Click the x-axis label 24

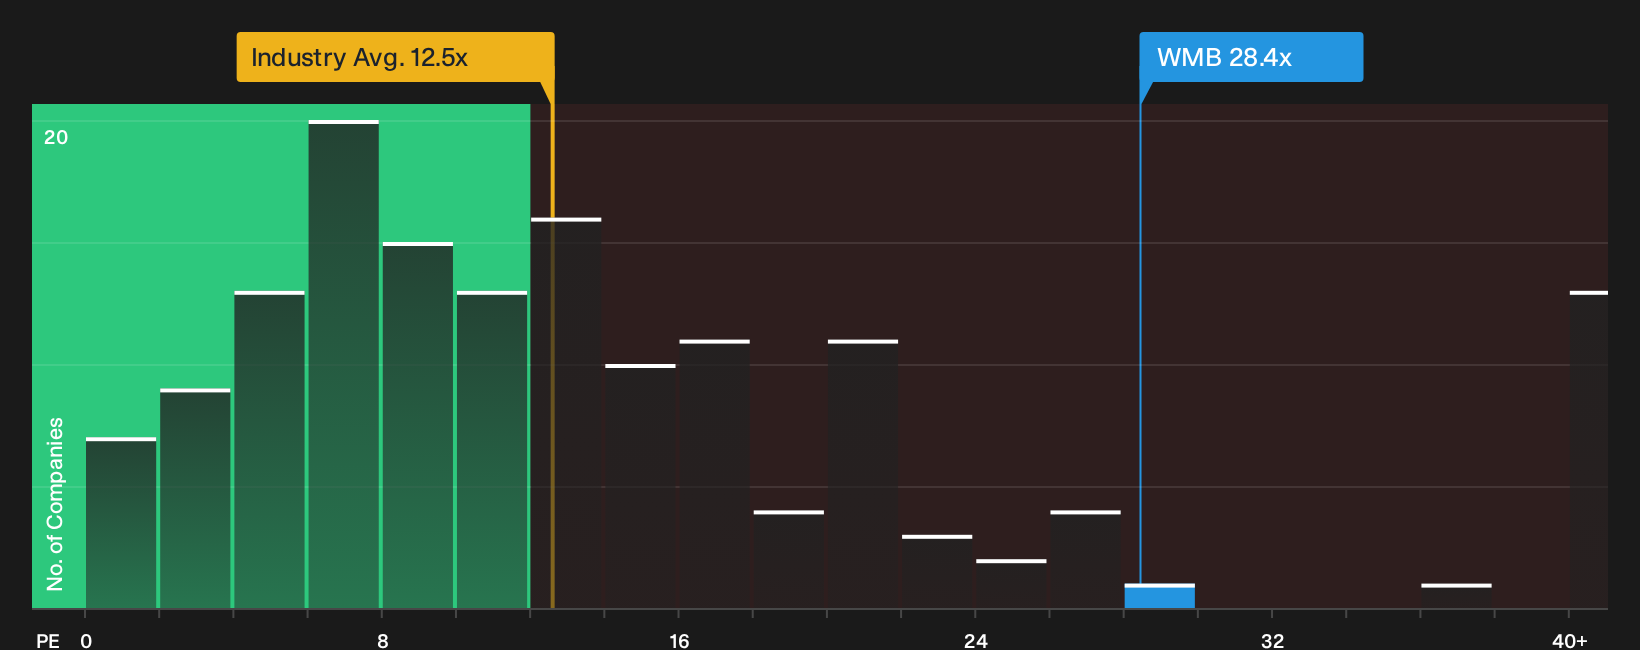click(x=975, y=640)
